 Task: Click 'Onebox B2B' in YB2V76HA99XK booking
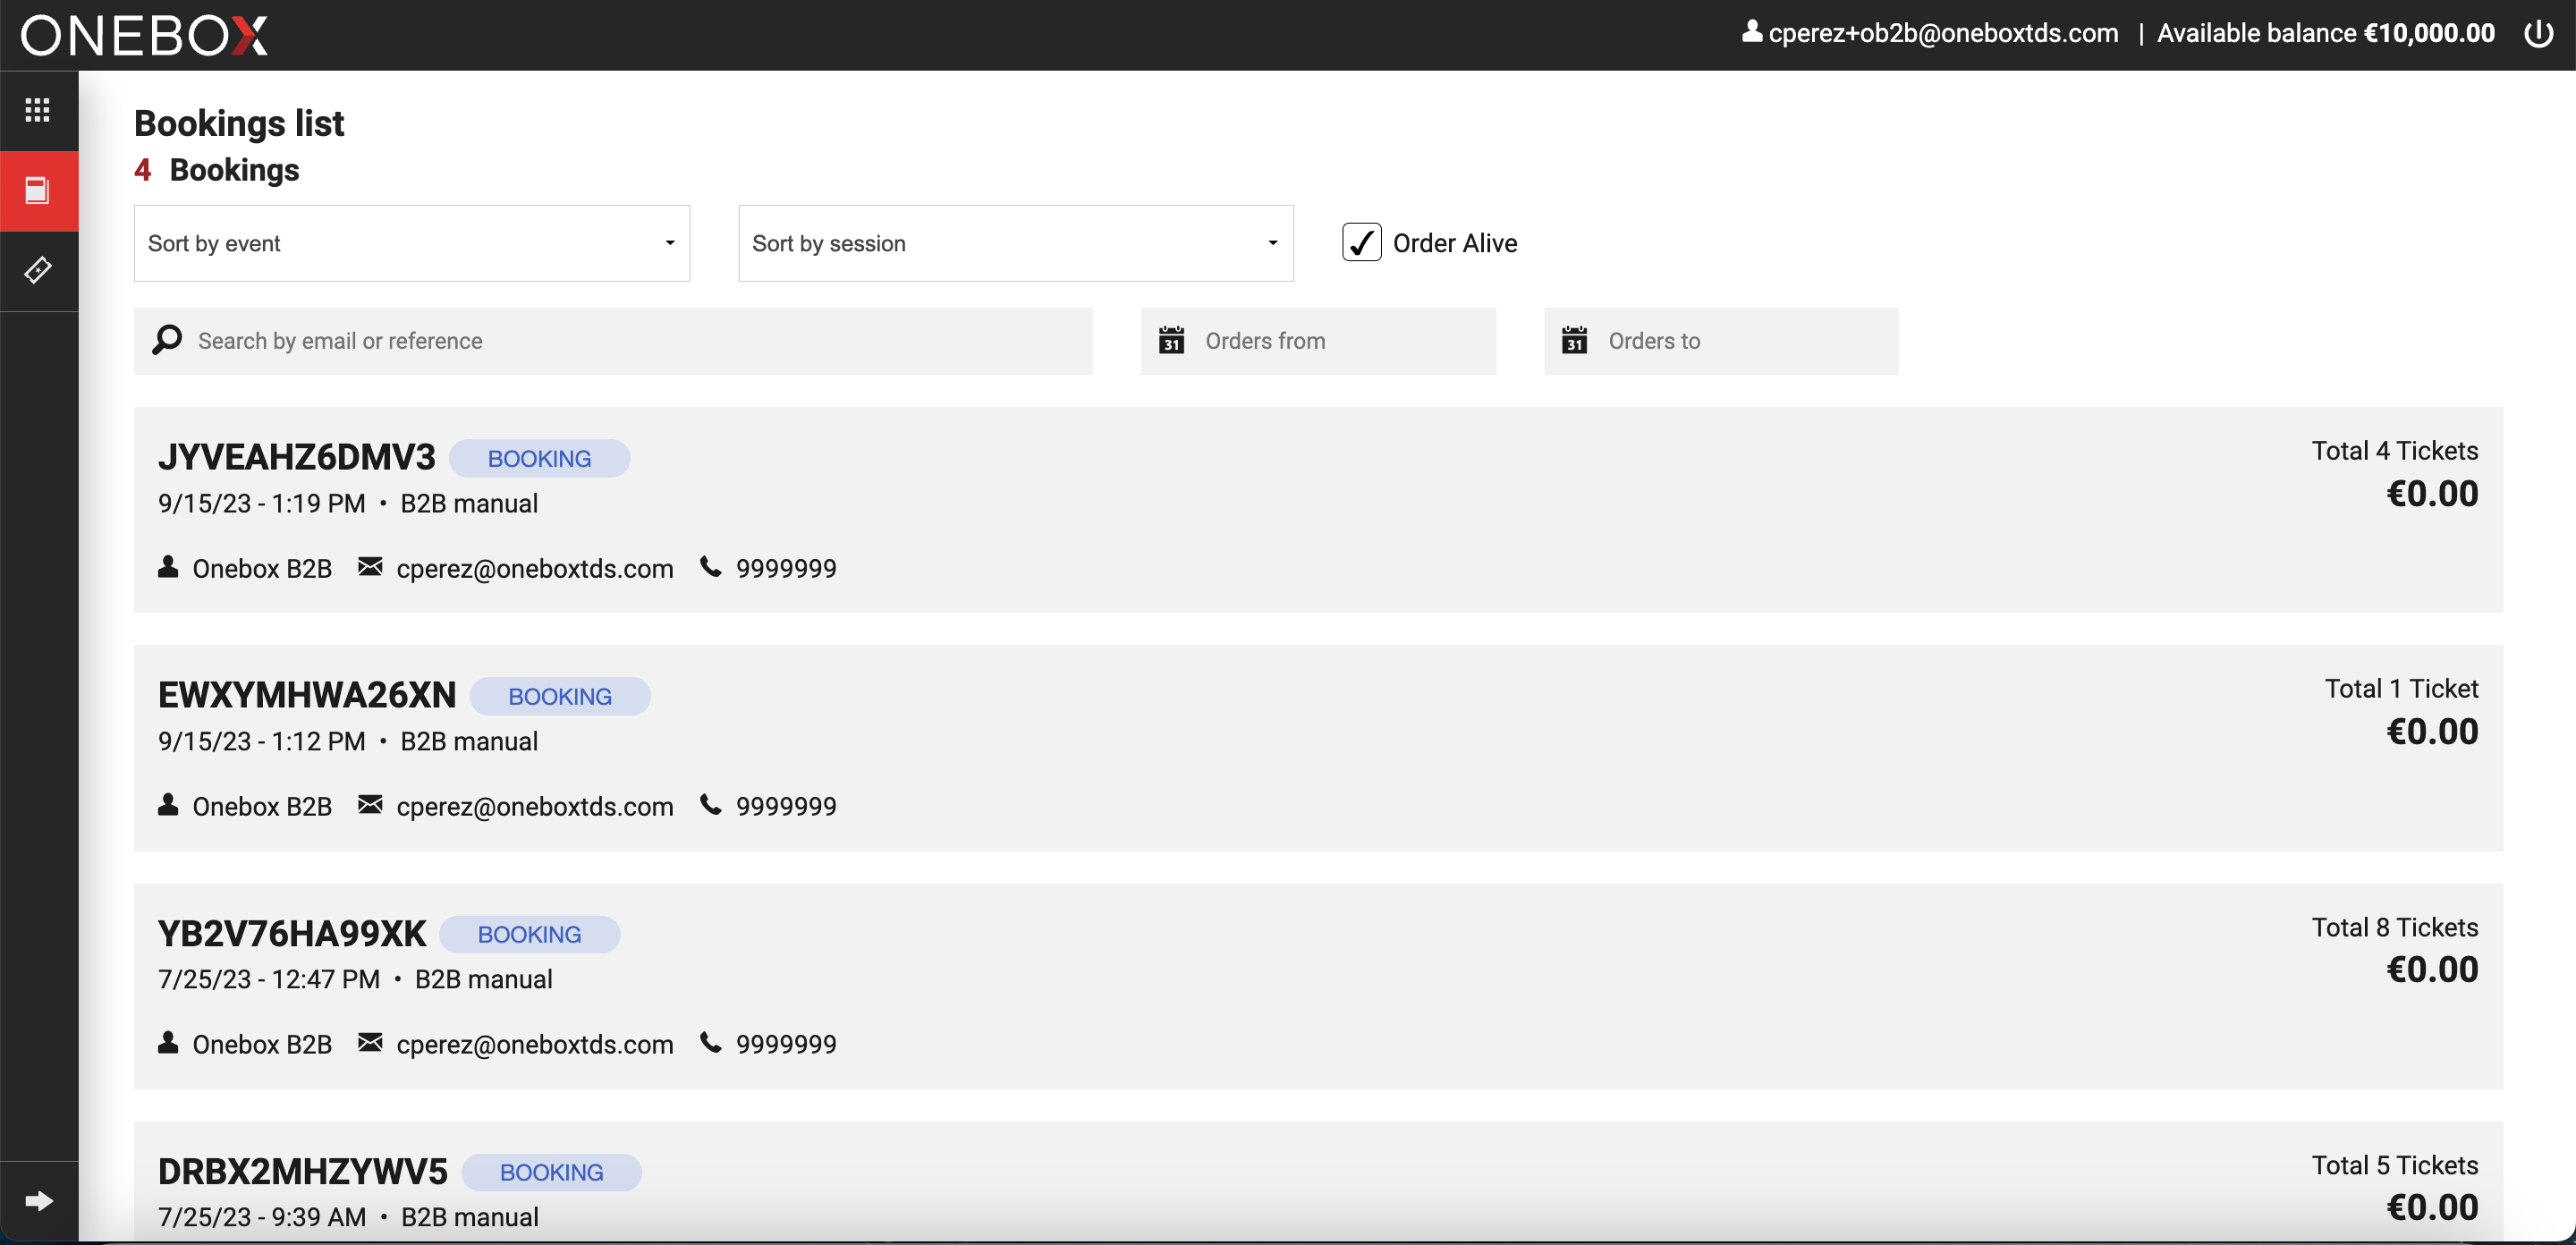(x=262, y=1044)
